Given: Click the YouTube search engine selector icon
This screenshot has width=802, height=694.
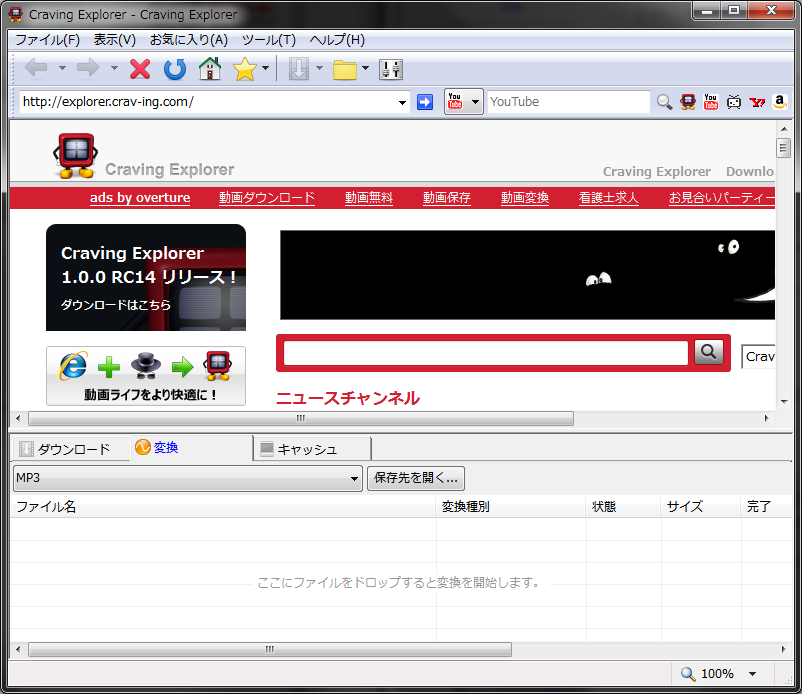Looking at the screenshot, I should click(455, 101).
